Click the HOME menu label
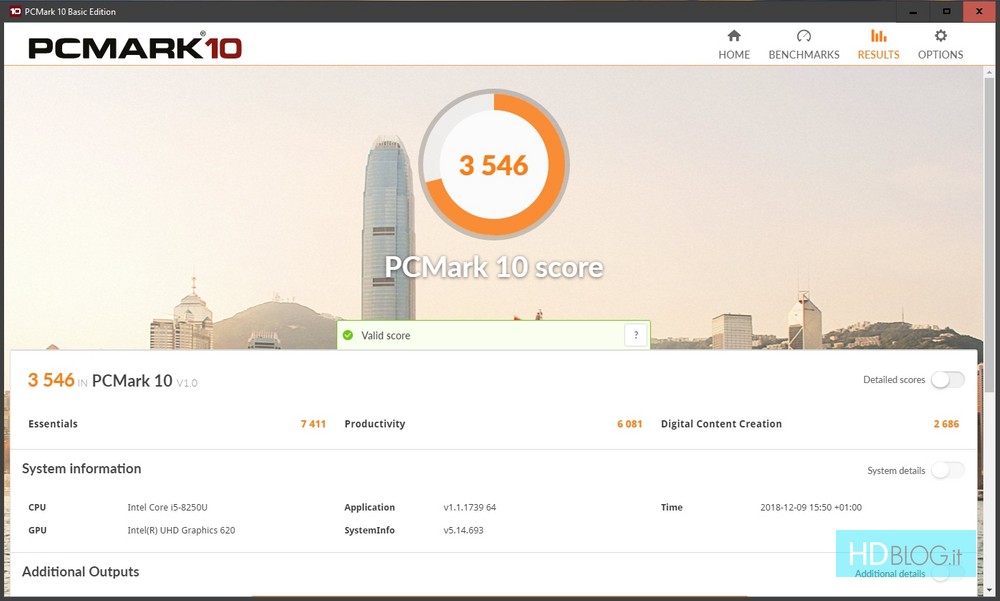This screenshot has width=1000, height=601. tap(734, 55)
